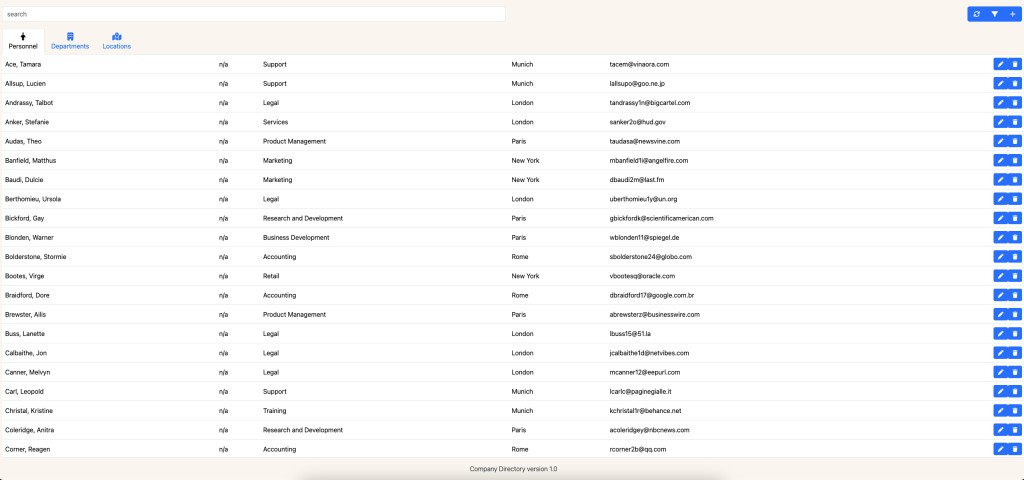This screenshot has height=480, width=1024.
Task: Open the Locations tab
Action: click(117, 41)
